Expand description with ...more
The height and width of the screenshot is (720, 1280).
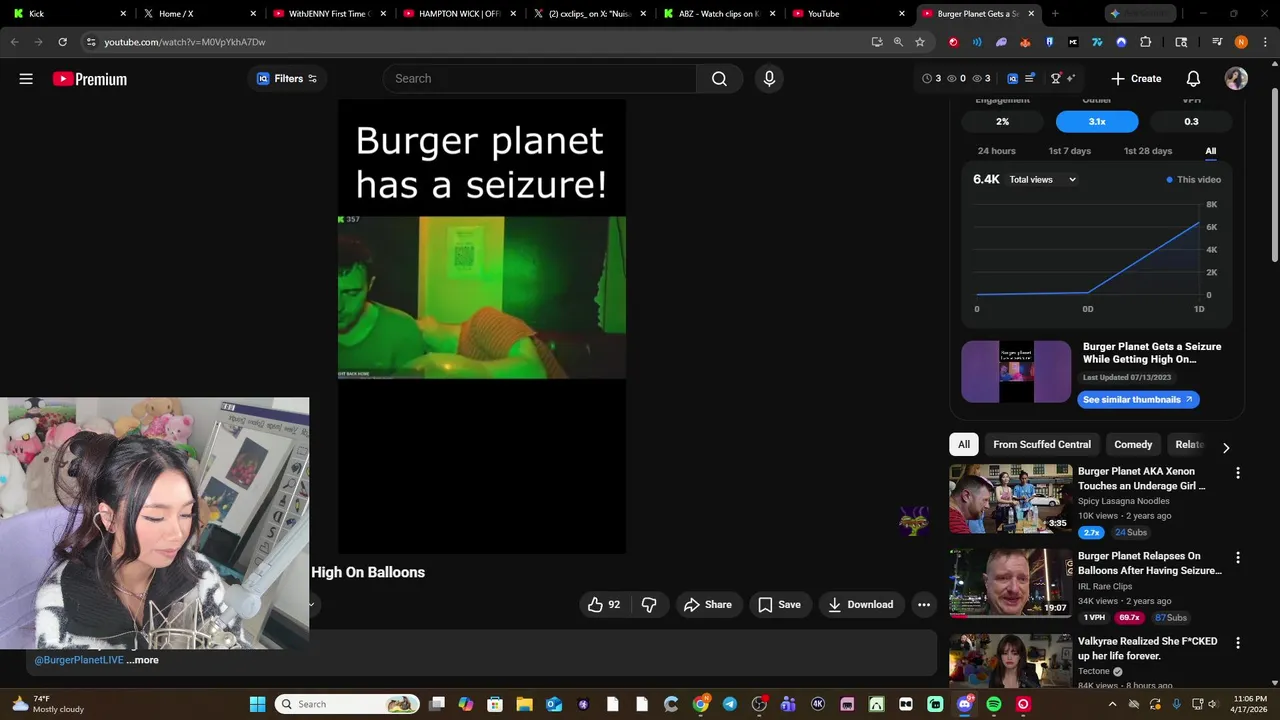(142, 660)
